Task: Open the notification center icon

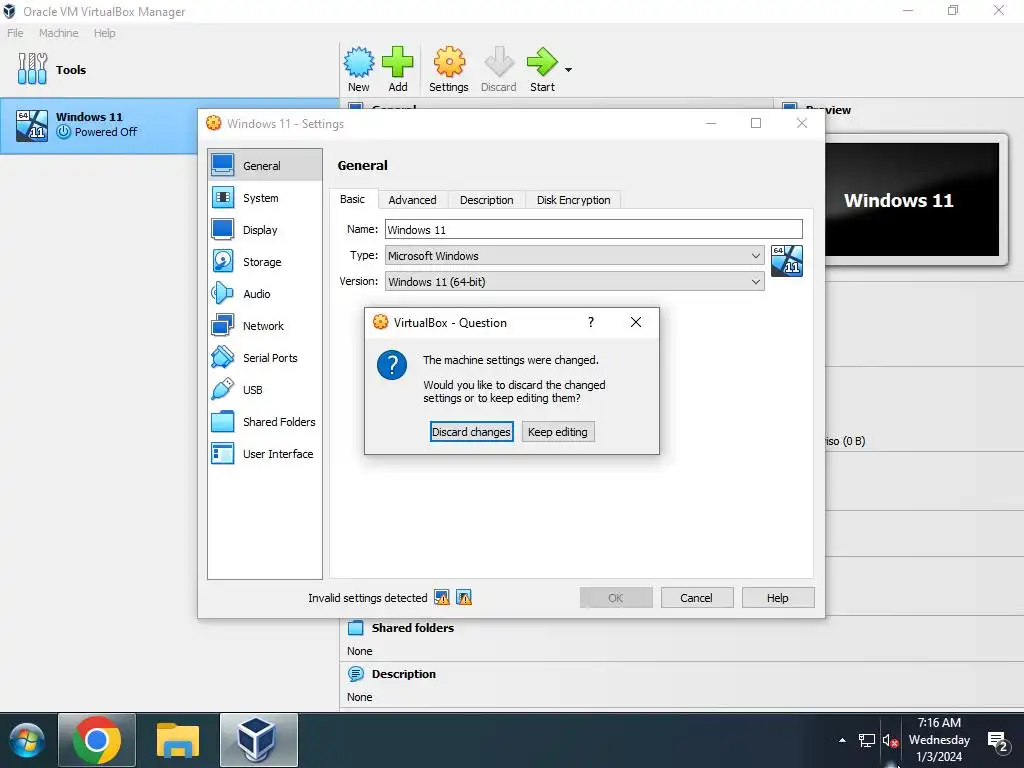Action: (997, 741)
